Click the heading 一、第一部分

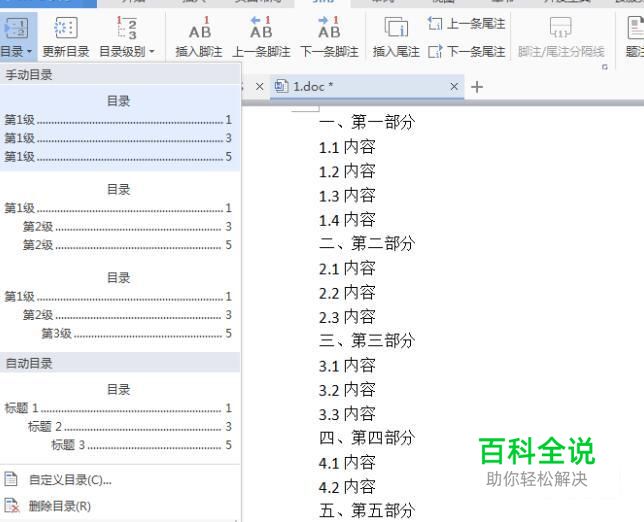[367, 122]
